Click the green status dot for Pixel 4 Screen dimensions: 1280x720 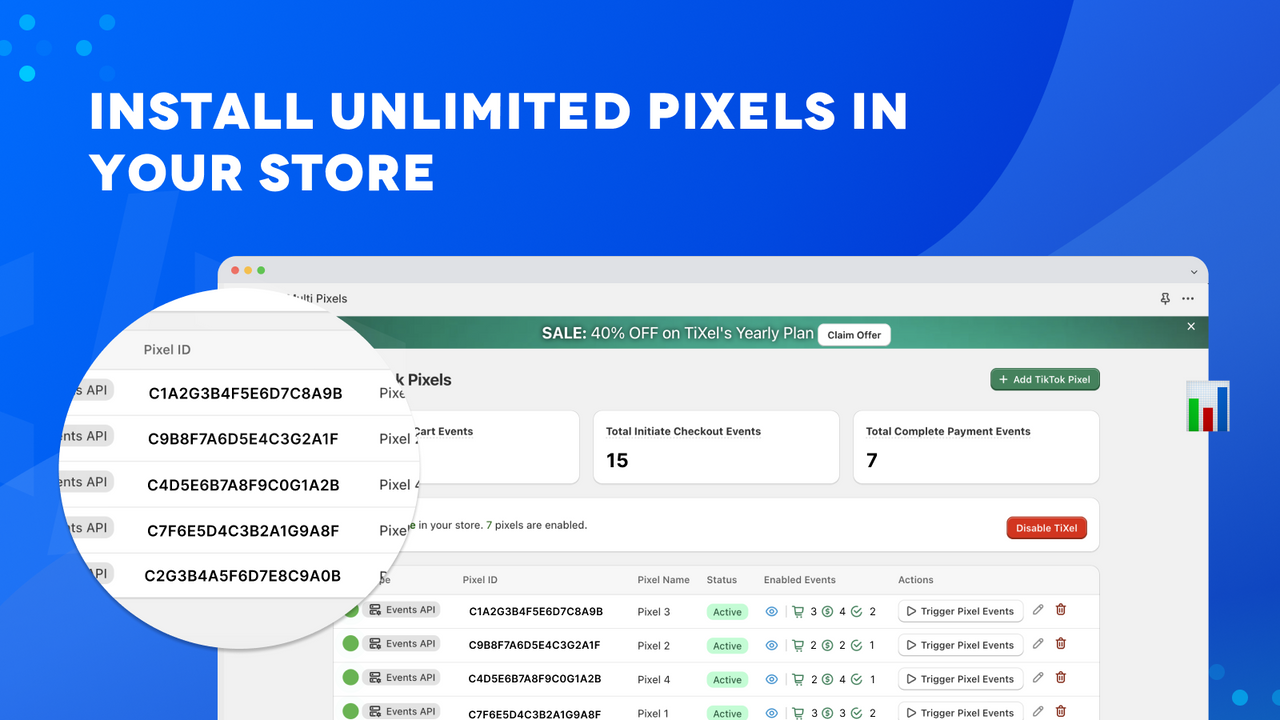pos(351,678)
